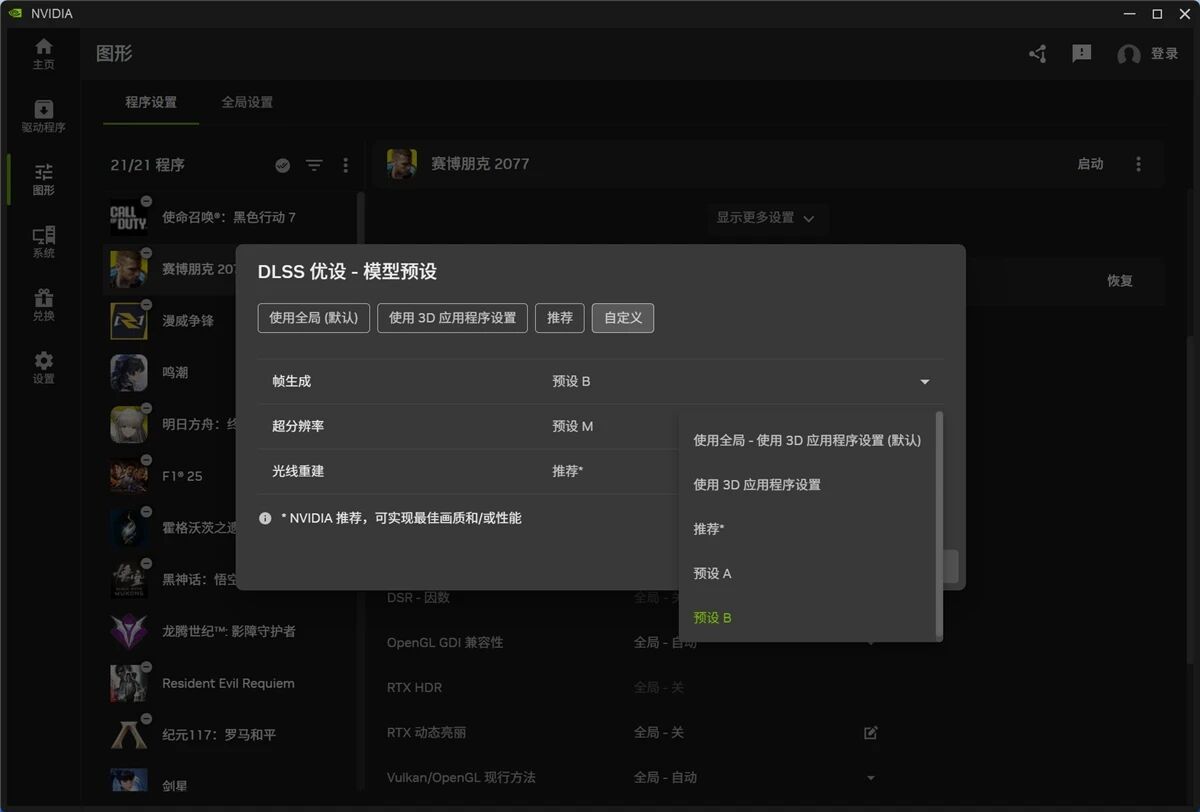1200x812 pixels.
Task: Select 使命召唤: 黑色行动 7 in program list
Action: click(229, 217)
